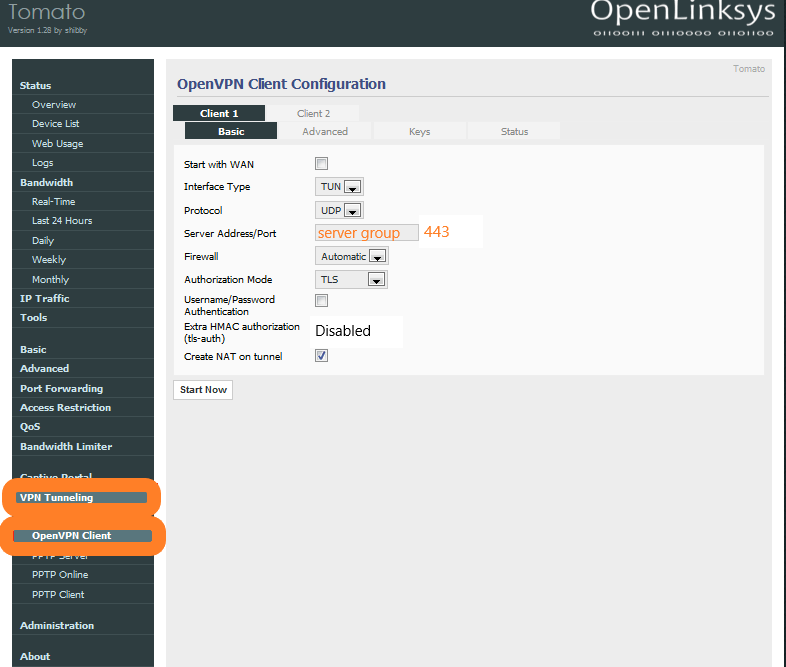Click the 'OpenVPN Client Configuration' heading
The height and width of the screenshot is (667, 786).
point(281,84)
